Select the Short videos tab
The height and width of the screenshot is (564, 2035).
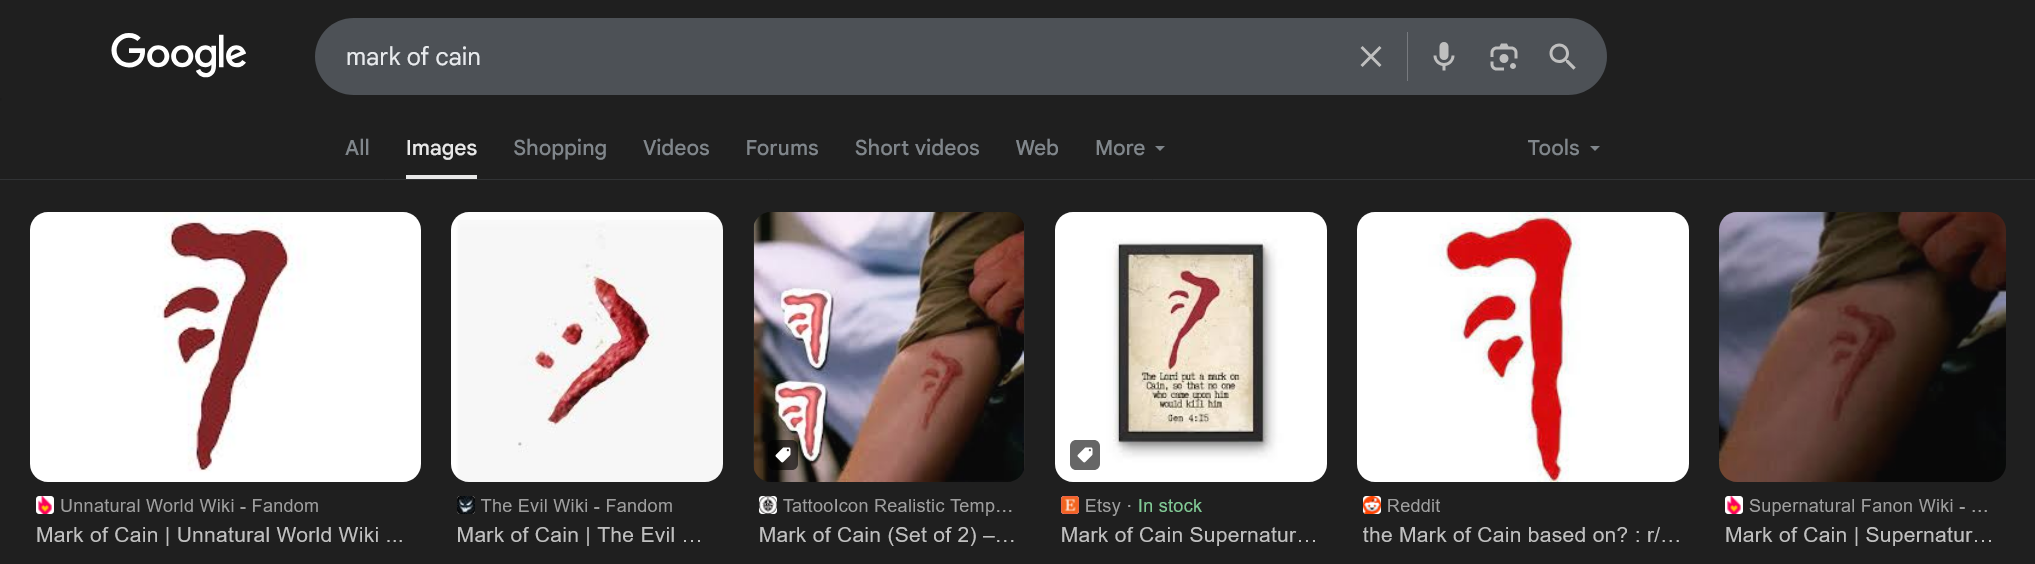pyautogui.click(x=917, y=148)
